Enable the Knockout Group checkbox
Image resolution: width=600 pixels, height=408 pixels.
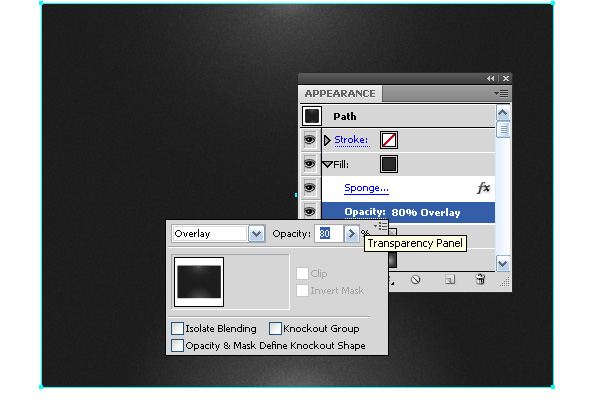pyautogui.click(x=275, y=328)
